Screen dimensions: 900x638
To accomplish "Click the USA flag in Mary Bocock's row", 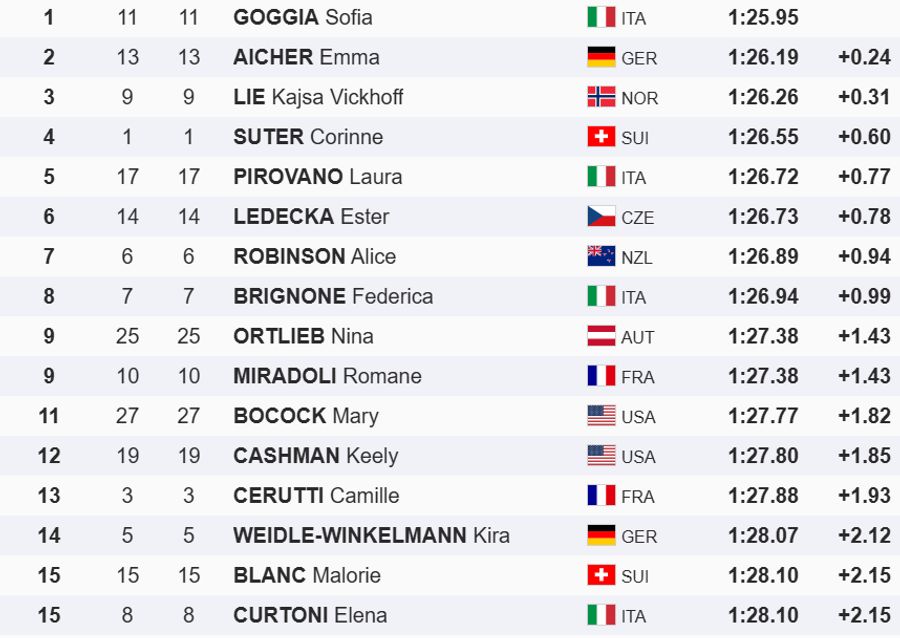I will pos(601,416).
